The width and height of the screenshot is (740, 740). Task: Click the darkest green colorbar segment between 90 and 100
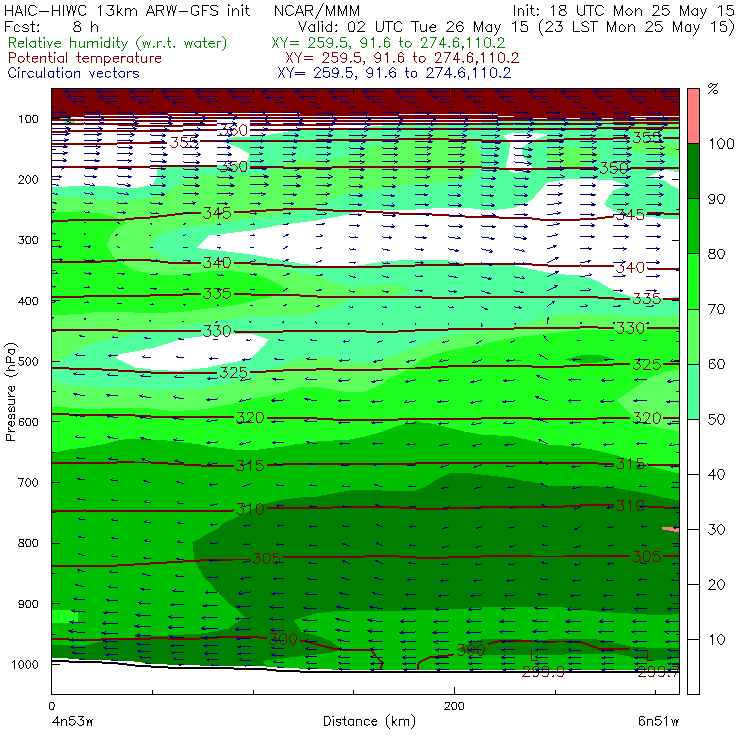[693, 171]
